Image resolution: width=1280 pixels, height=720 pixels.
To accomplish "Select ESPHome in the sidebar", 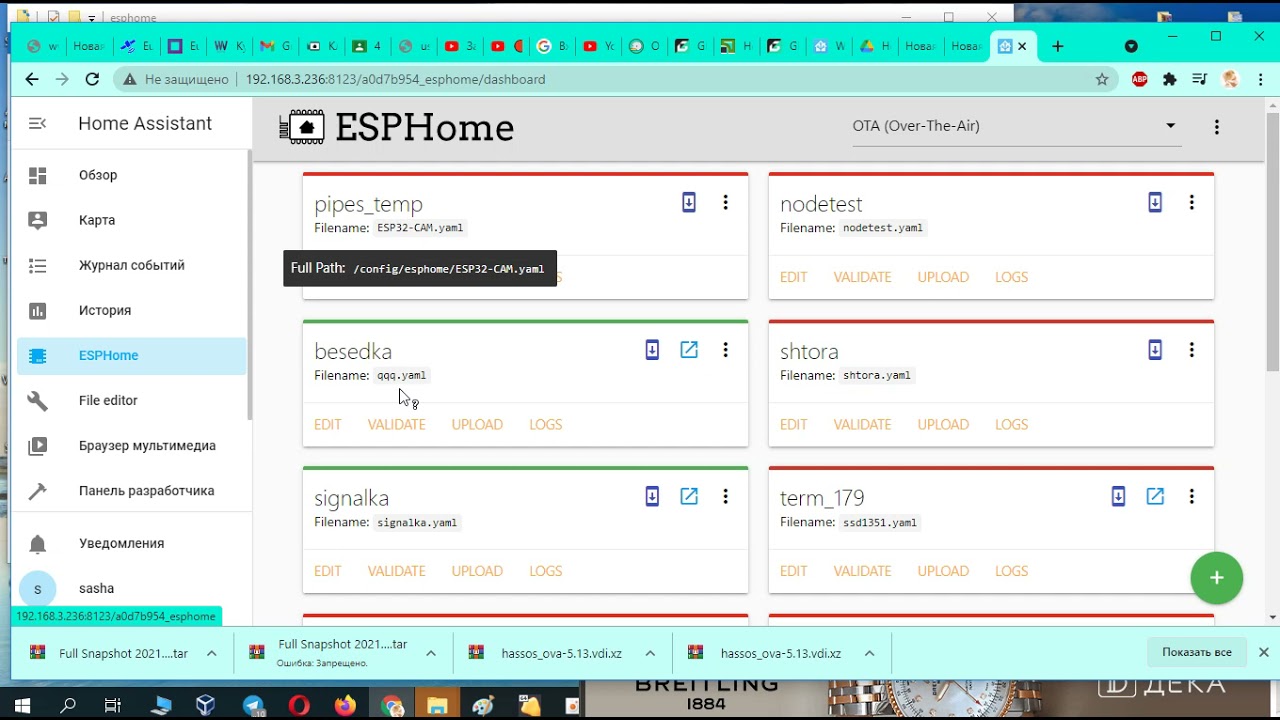I will (x=131, y=355).
